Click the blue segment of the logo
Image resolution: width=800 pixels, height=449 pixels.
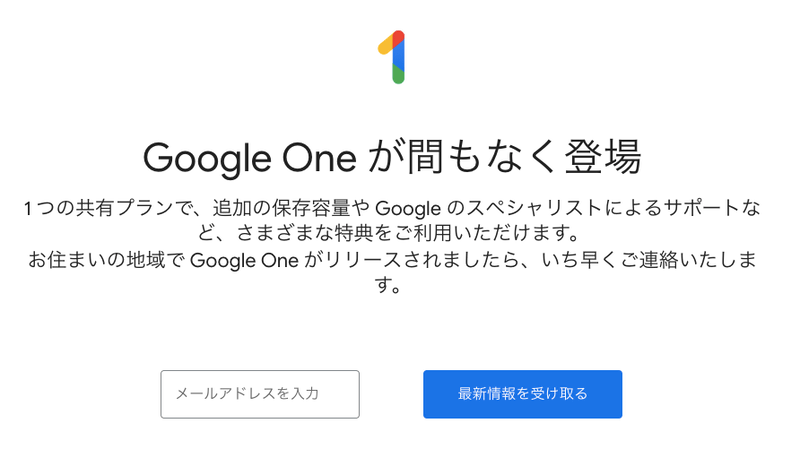[398, 56]
